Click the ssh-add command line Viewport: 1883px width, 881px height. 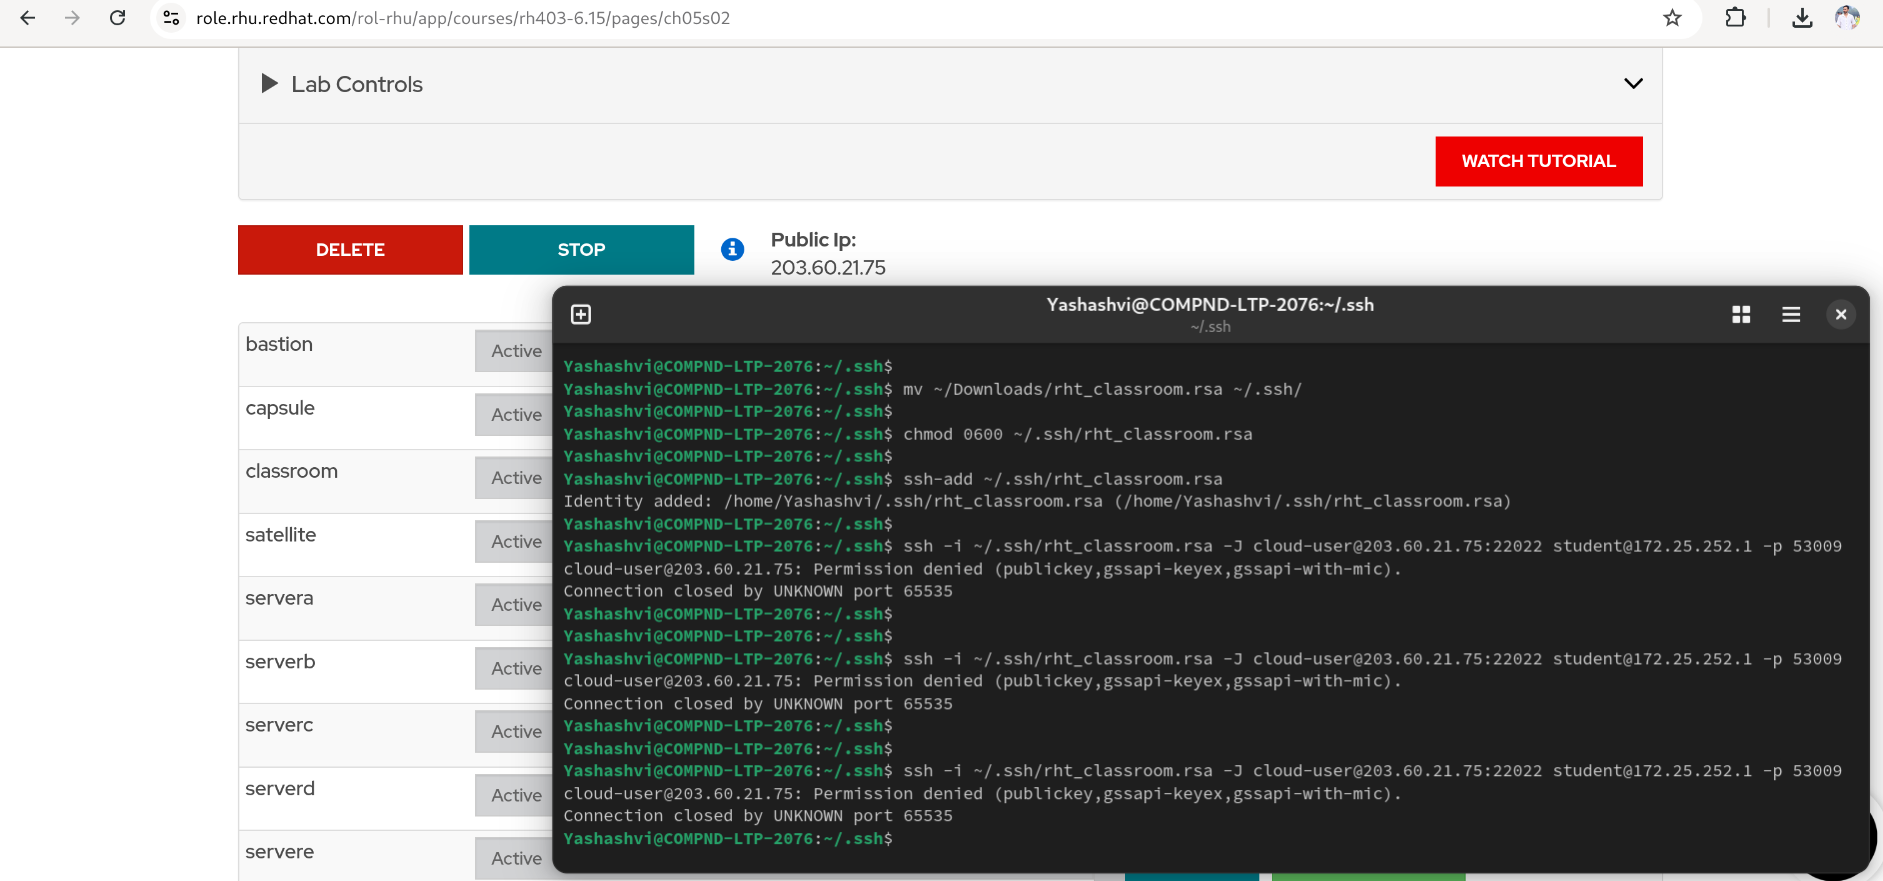pyautogui.click(x=893, y=479)
